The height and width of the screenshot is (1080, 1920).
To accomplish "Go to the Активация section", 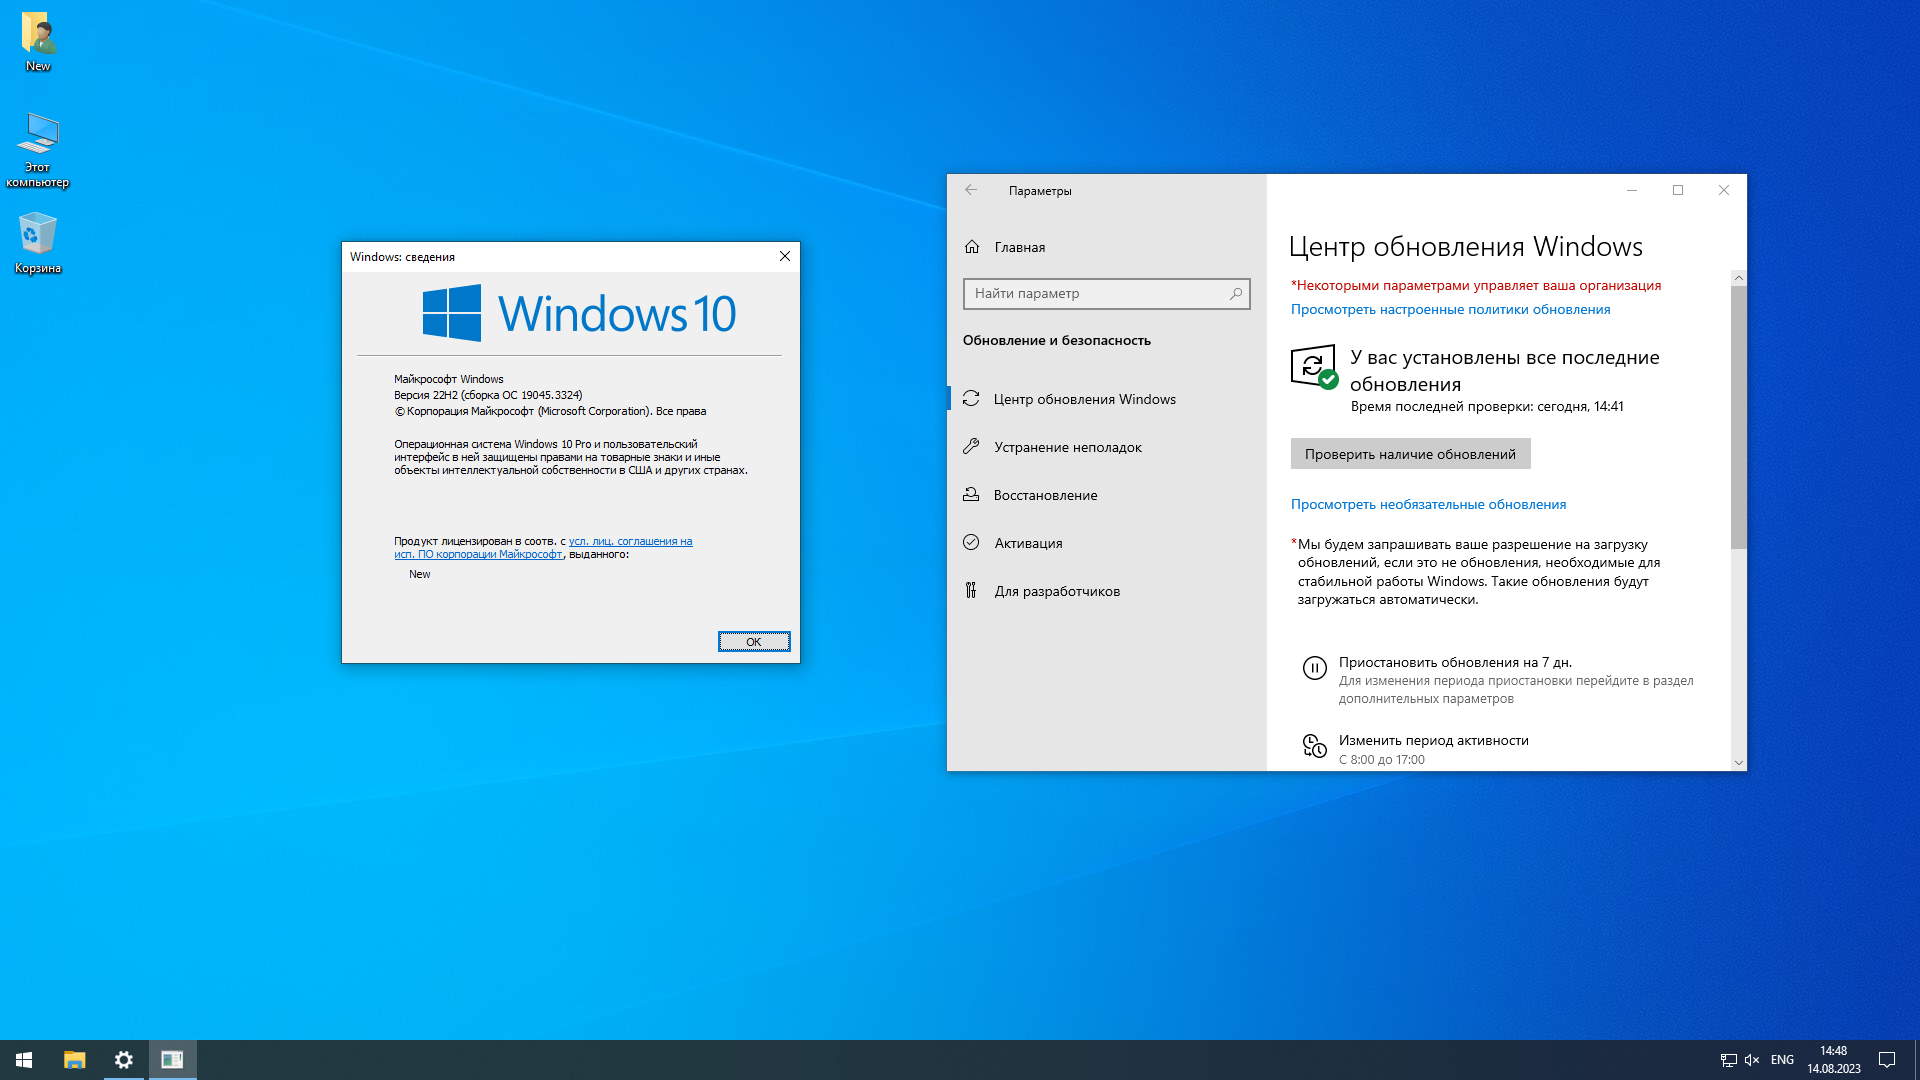I will pos(1028,543).
